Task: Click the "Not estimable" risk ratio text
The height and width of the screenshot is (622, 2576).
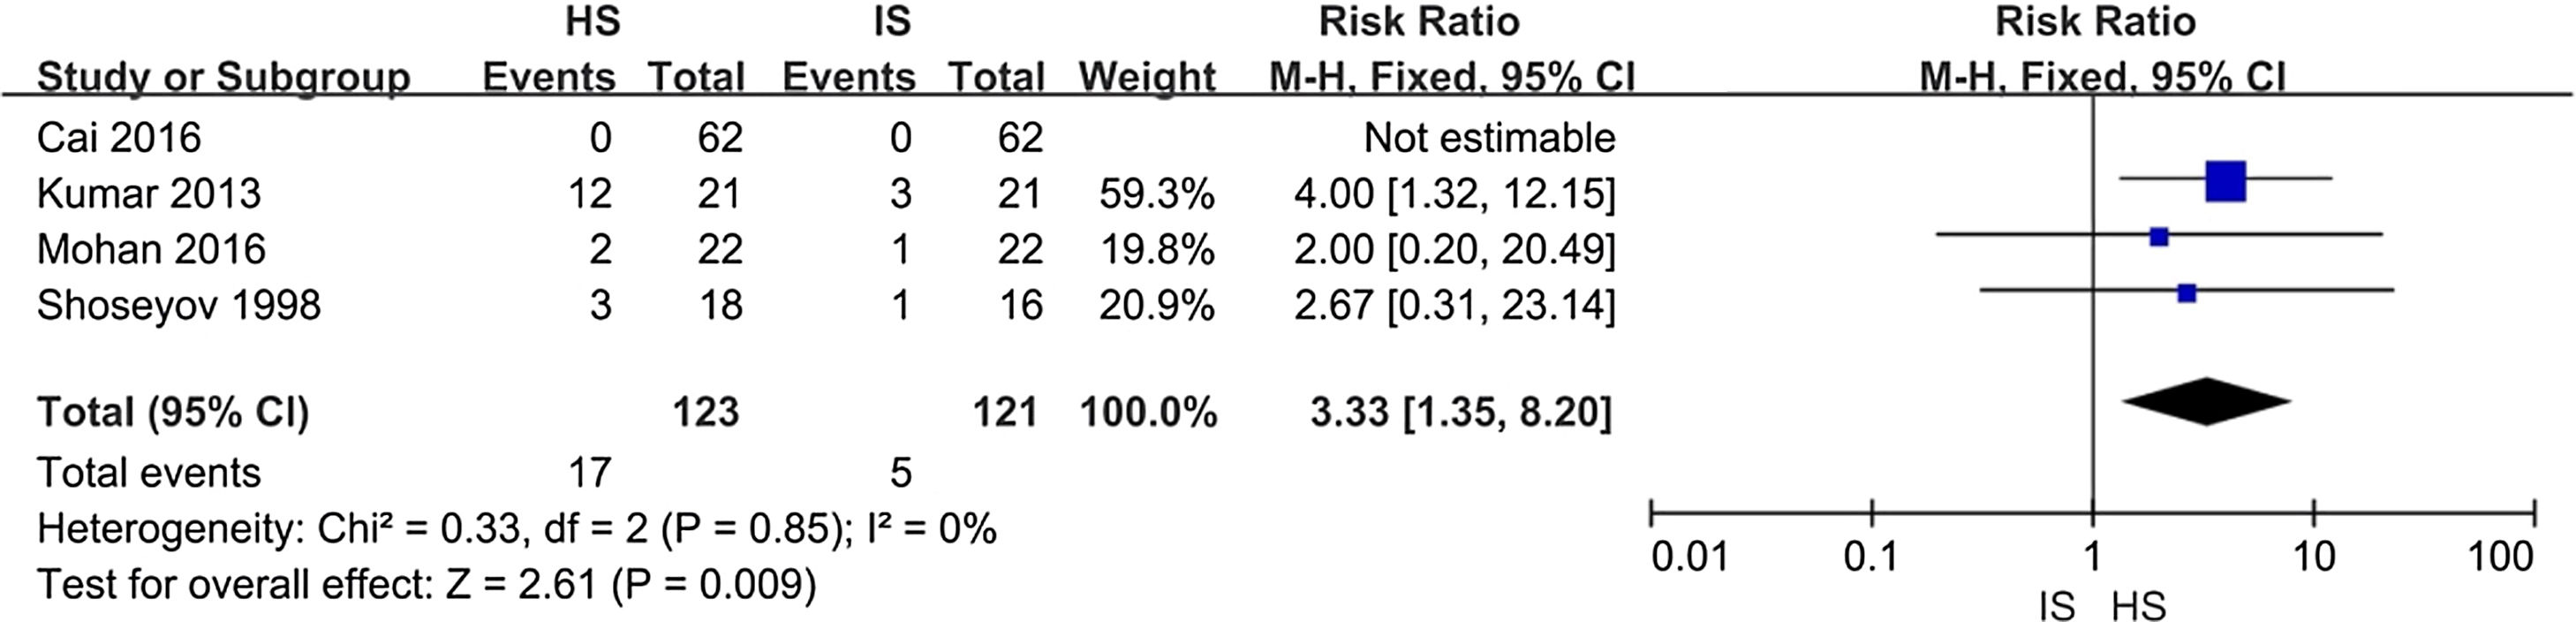Action: (1489, 137)
